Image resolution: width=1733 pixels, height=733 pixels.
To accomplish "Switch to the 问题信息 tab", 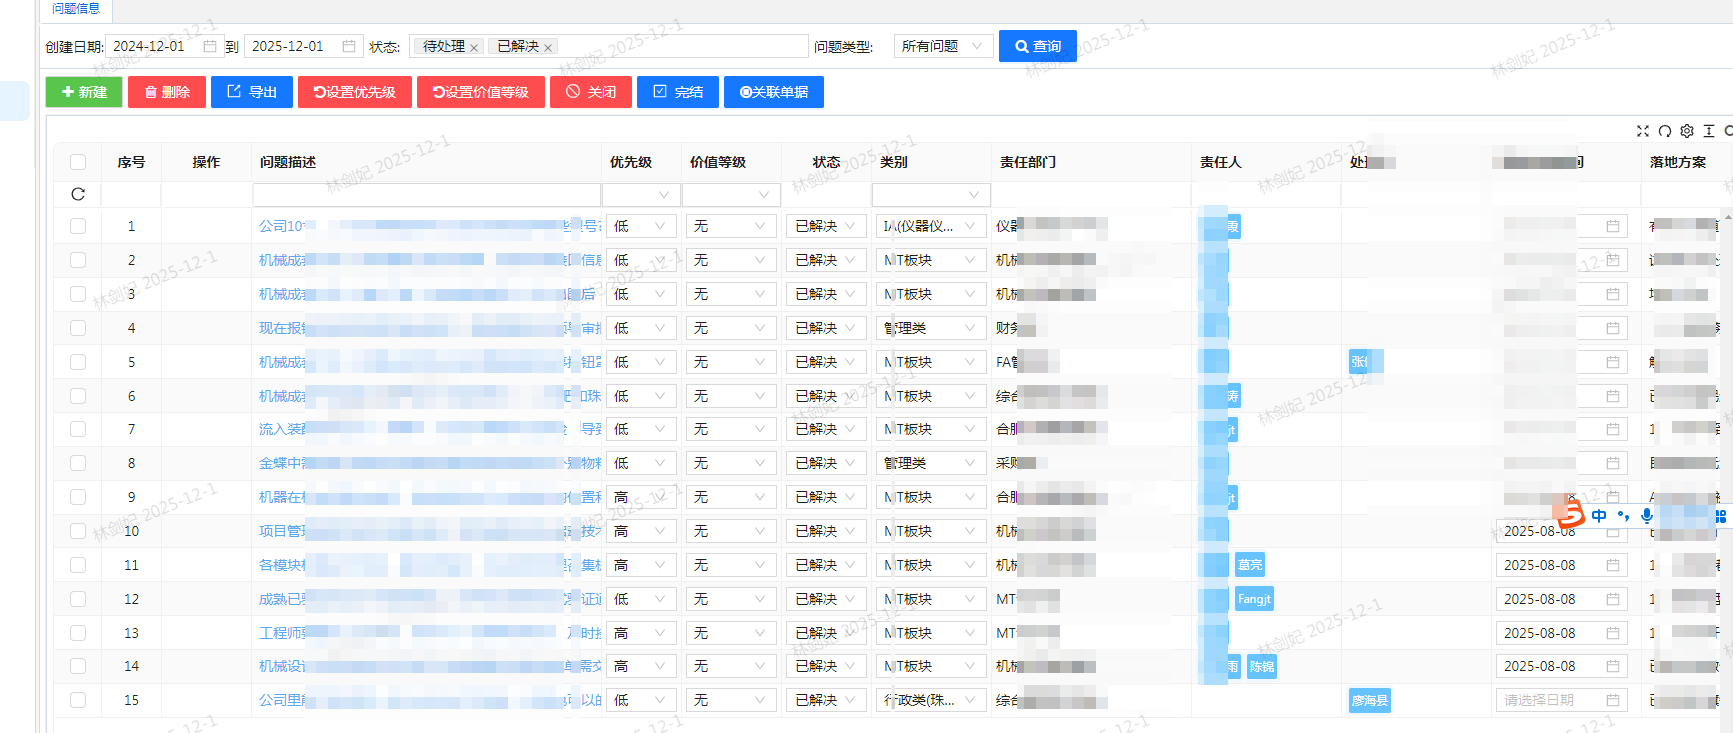I will (76, 9).
